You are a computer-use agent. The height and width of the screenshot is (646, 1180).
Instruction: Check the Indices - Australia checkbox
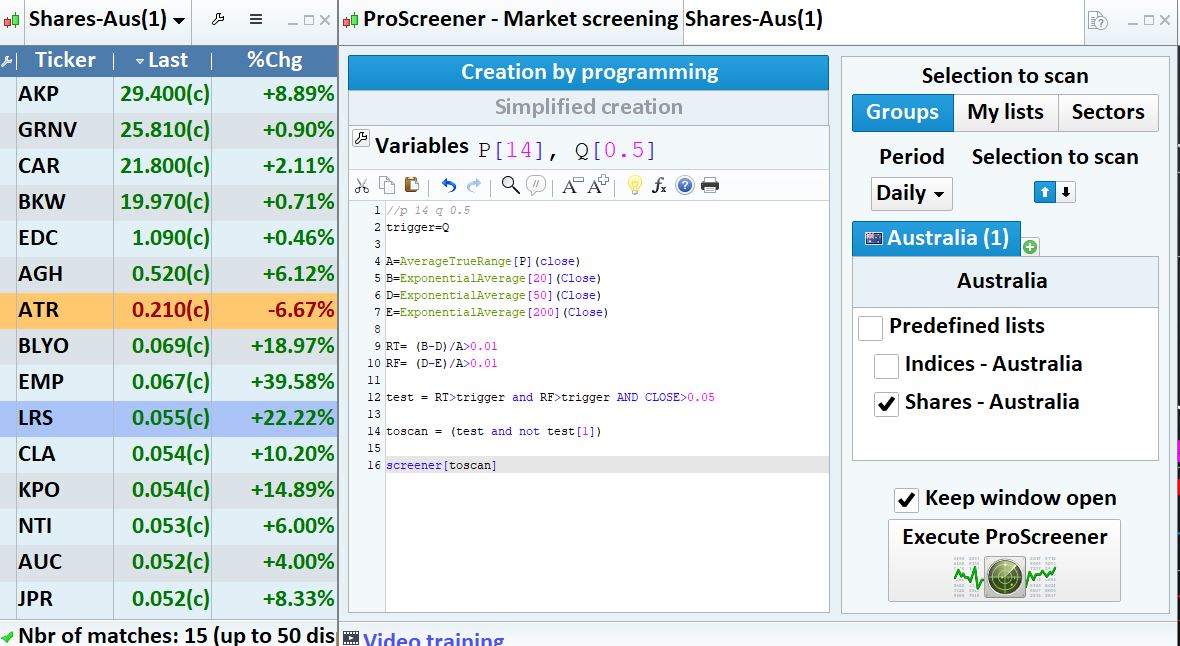pos(886,366)
